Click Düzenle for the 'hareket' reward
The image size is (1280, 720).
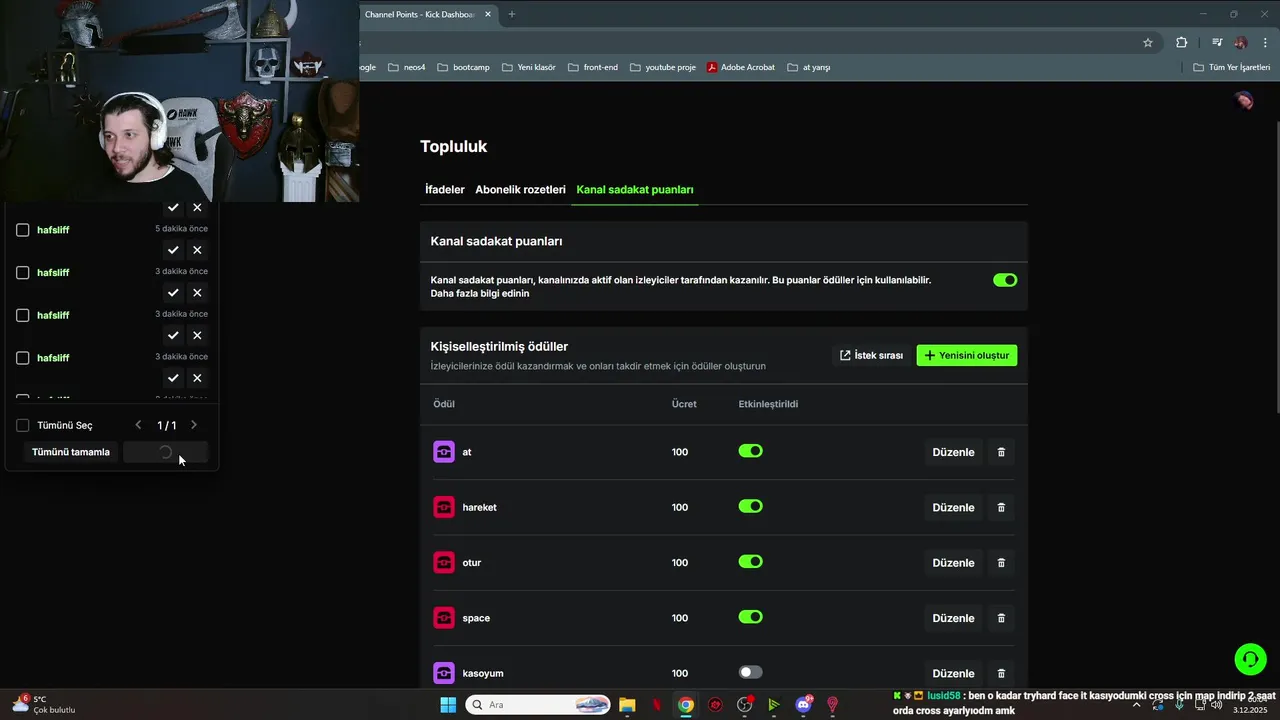click(x=953, y=507)
